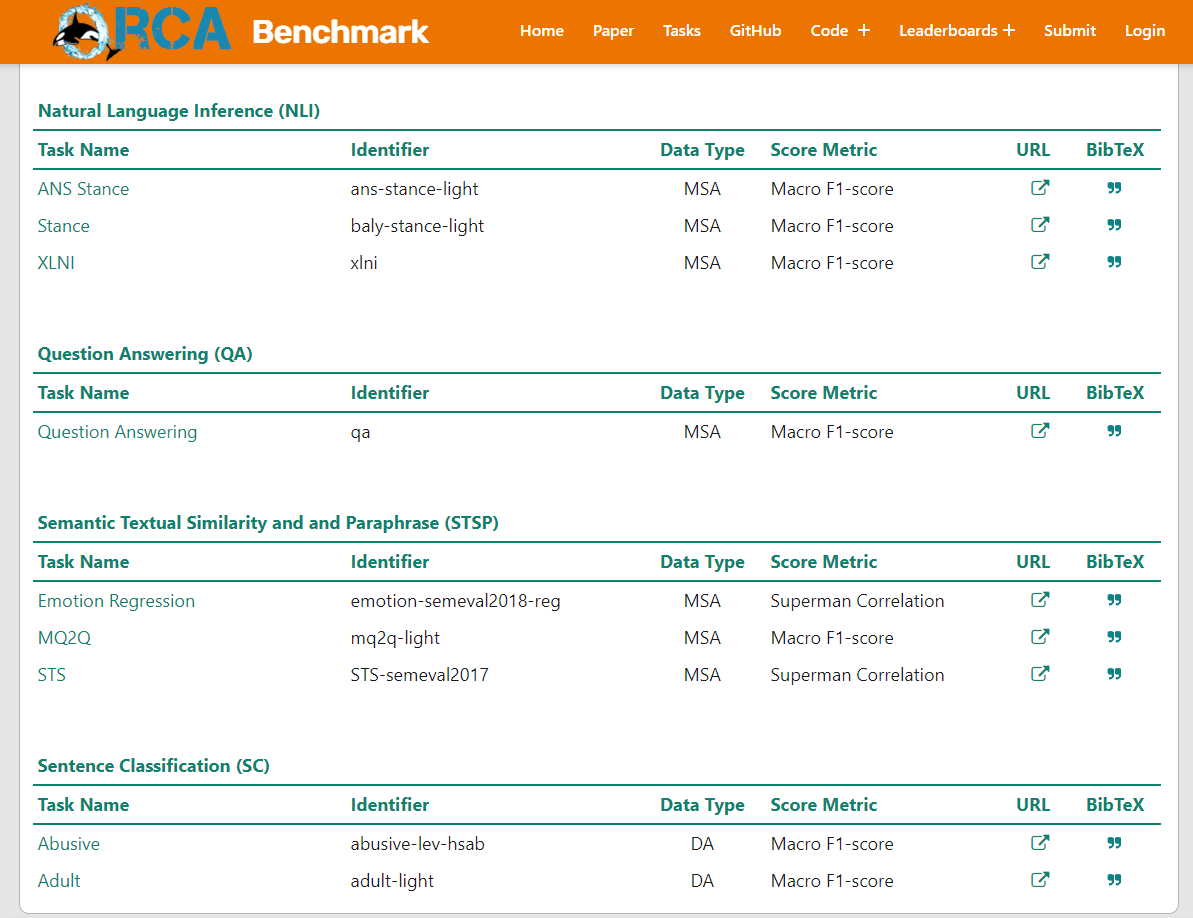Show BibTeX for Emotion Regression

[1114, 599]
